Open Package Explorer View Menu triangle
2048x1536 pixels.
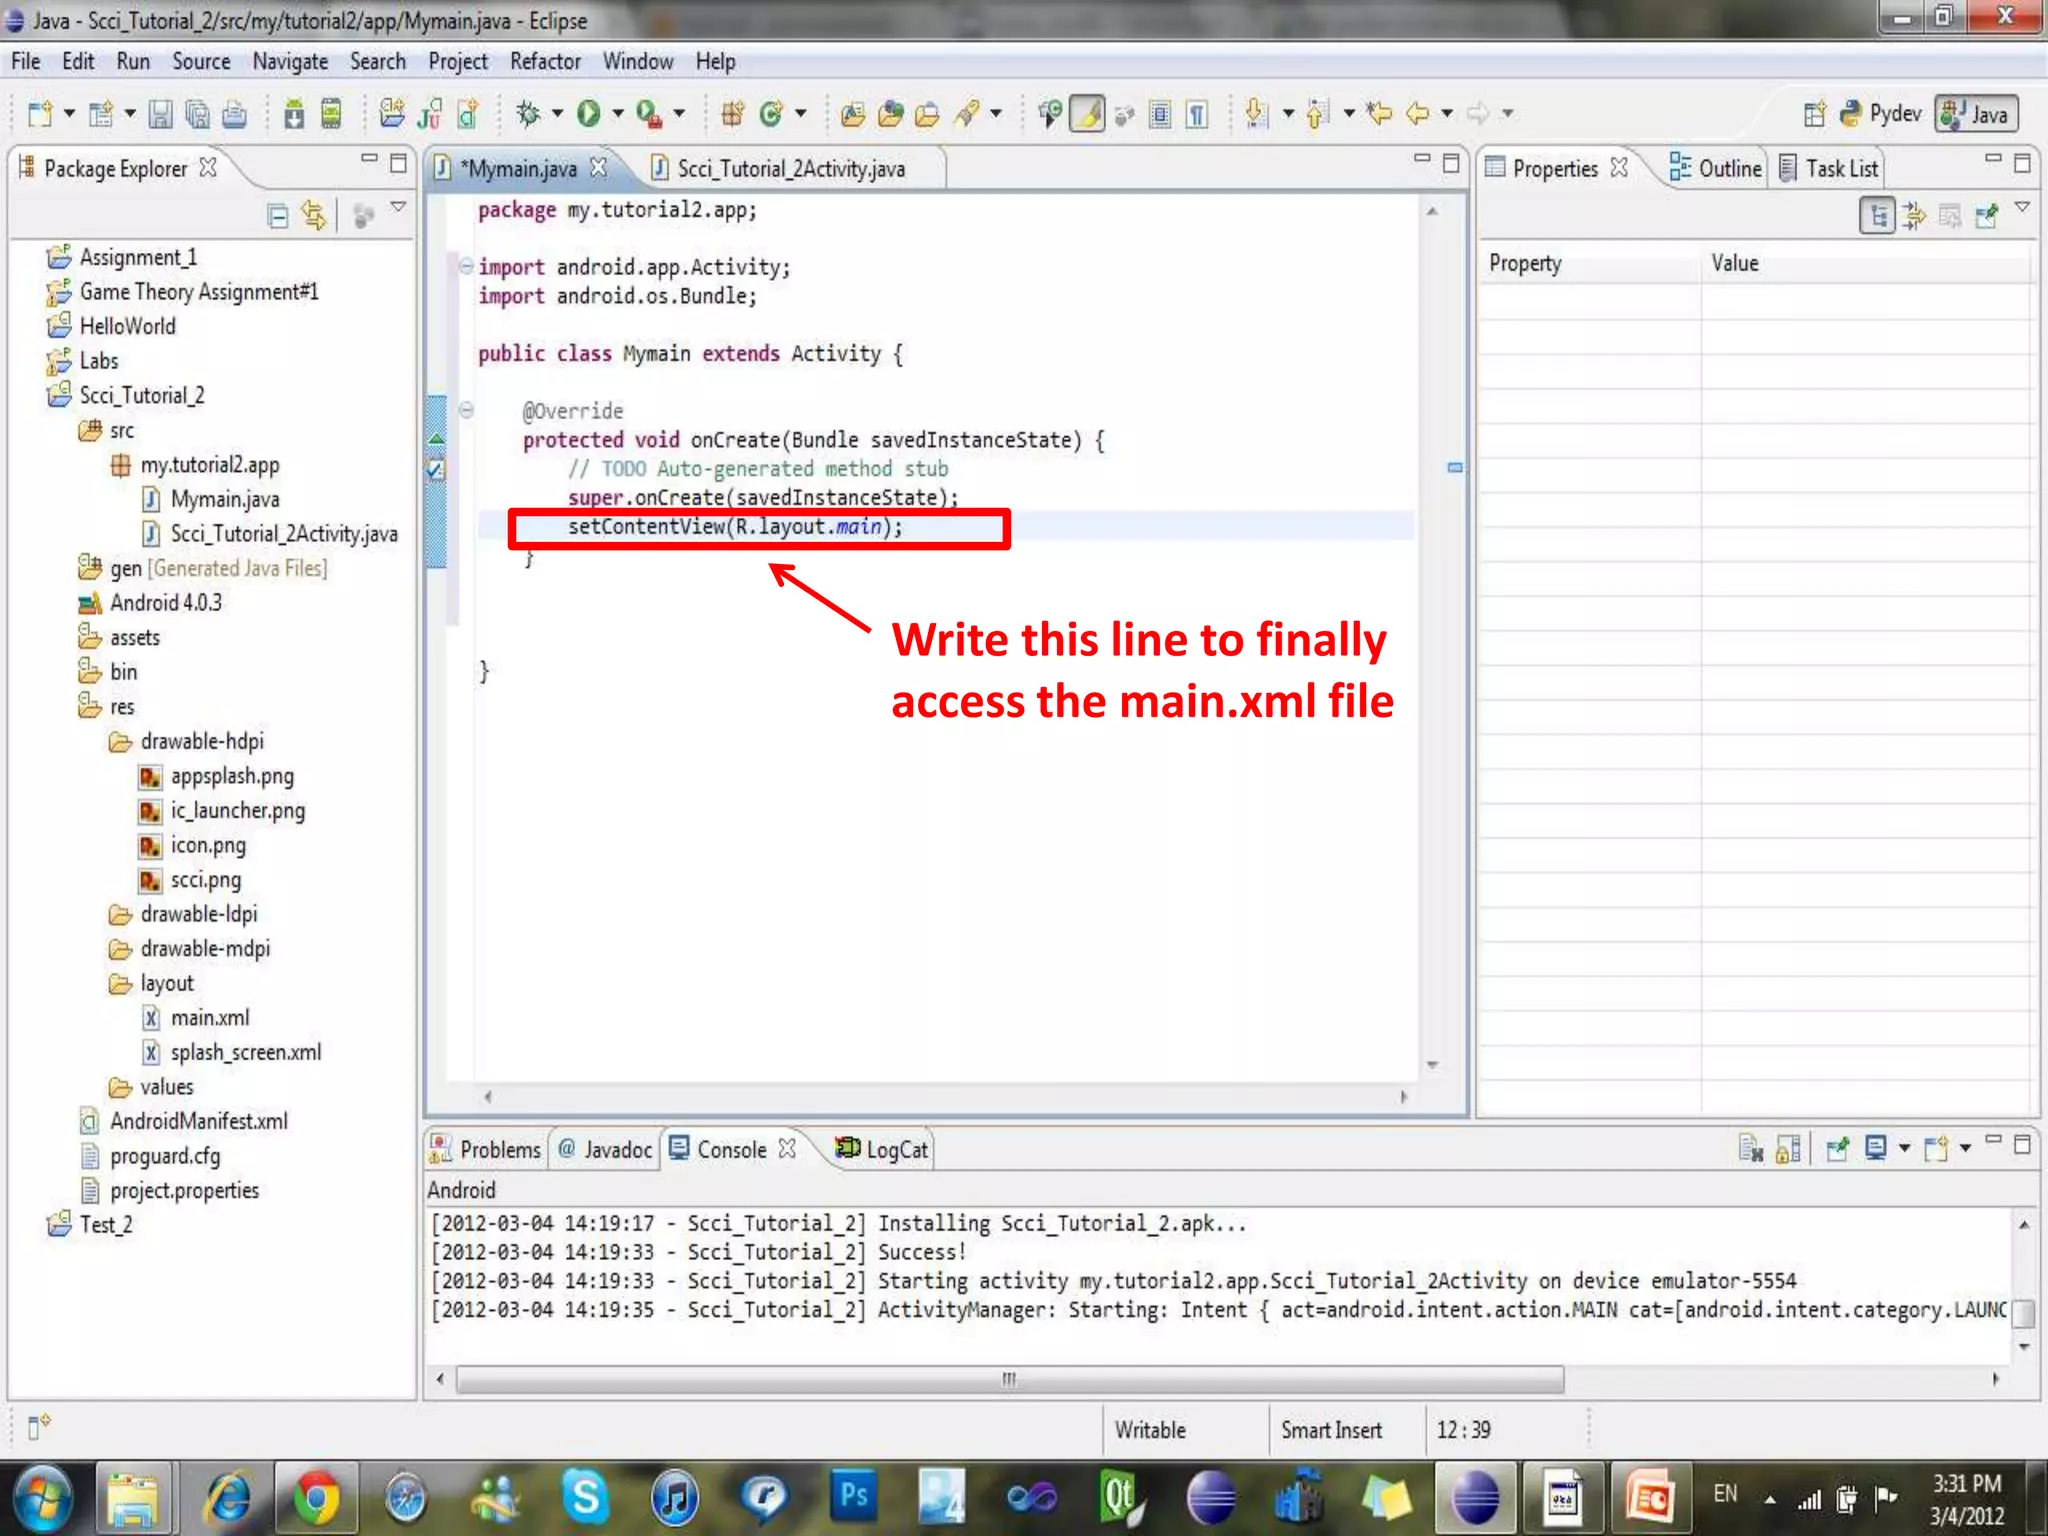[x=398, y=207]
